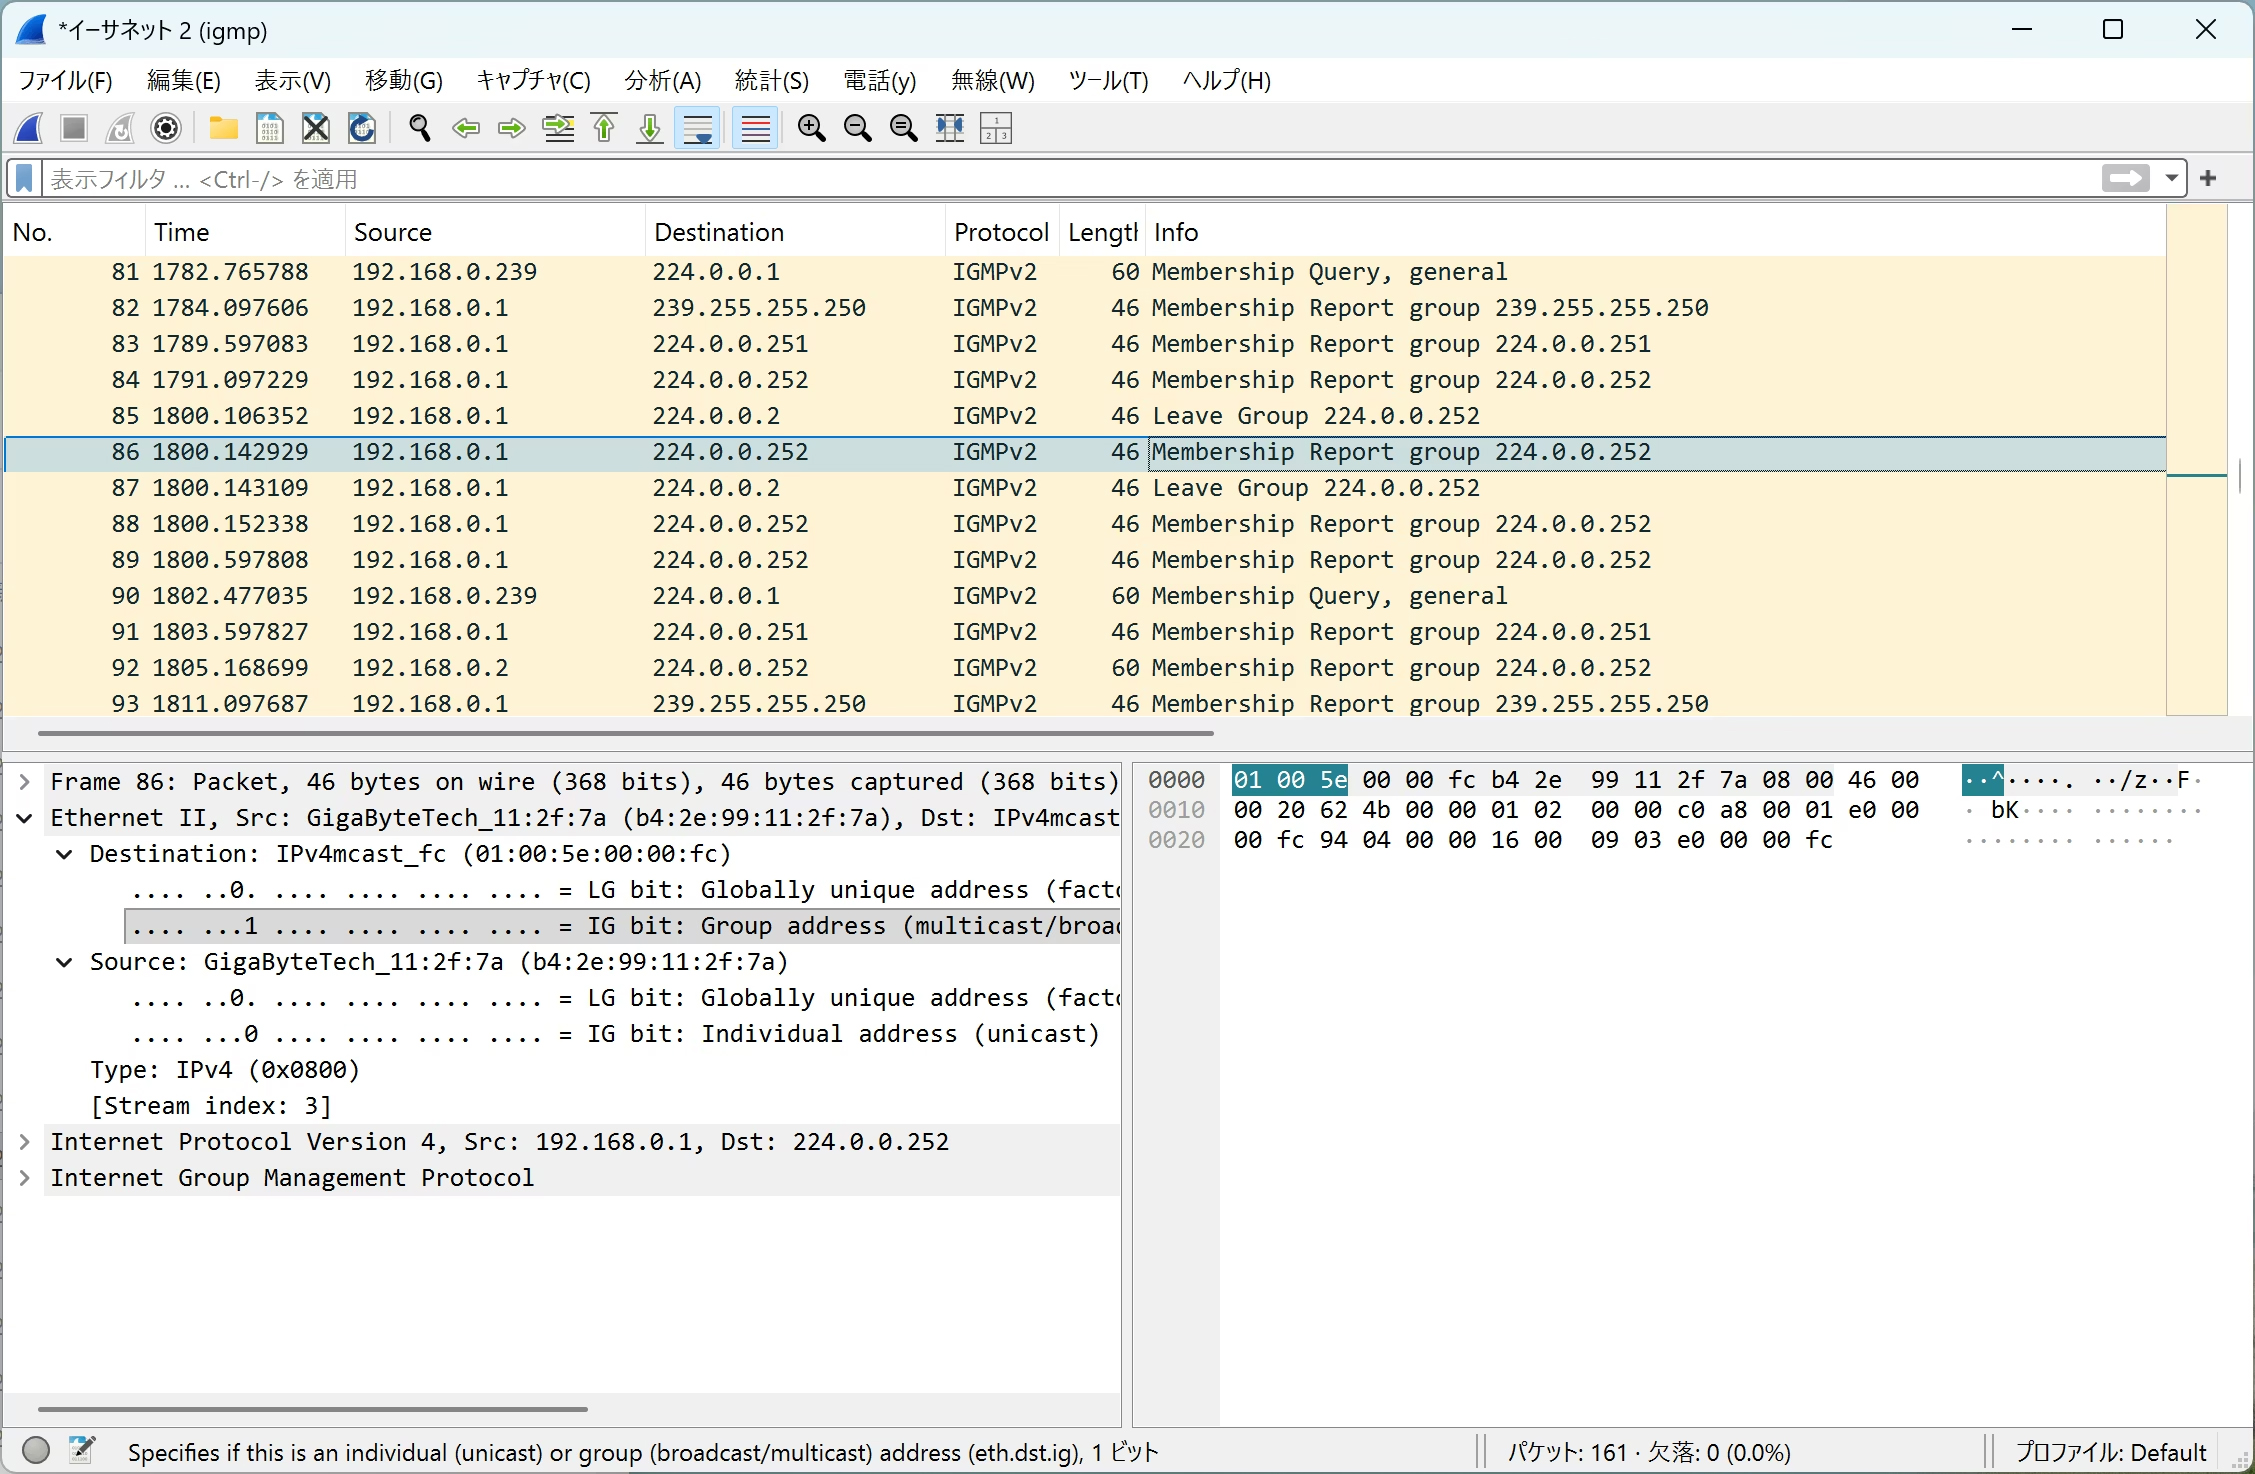Close the current capture file
The width and height of the screenshot is (2255, 1474).
point(315,128)
